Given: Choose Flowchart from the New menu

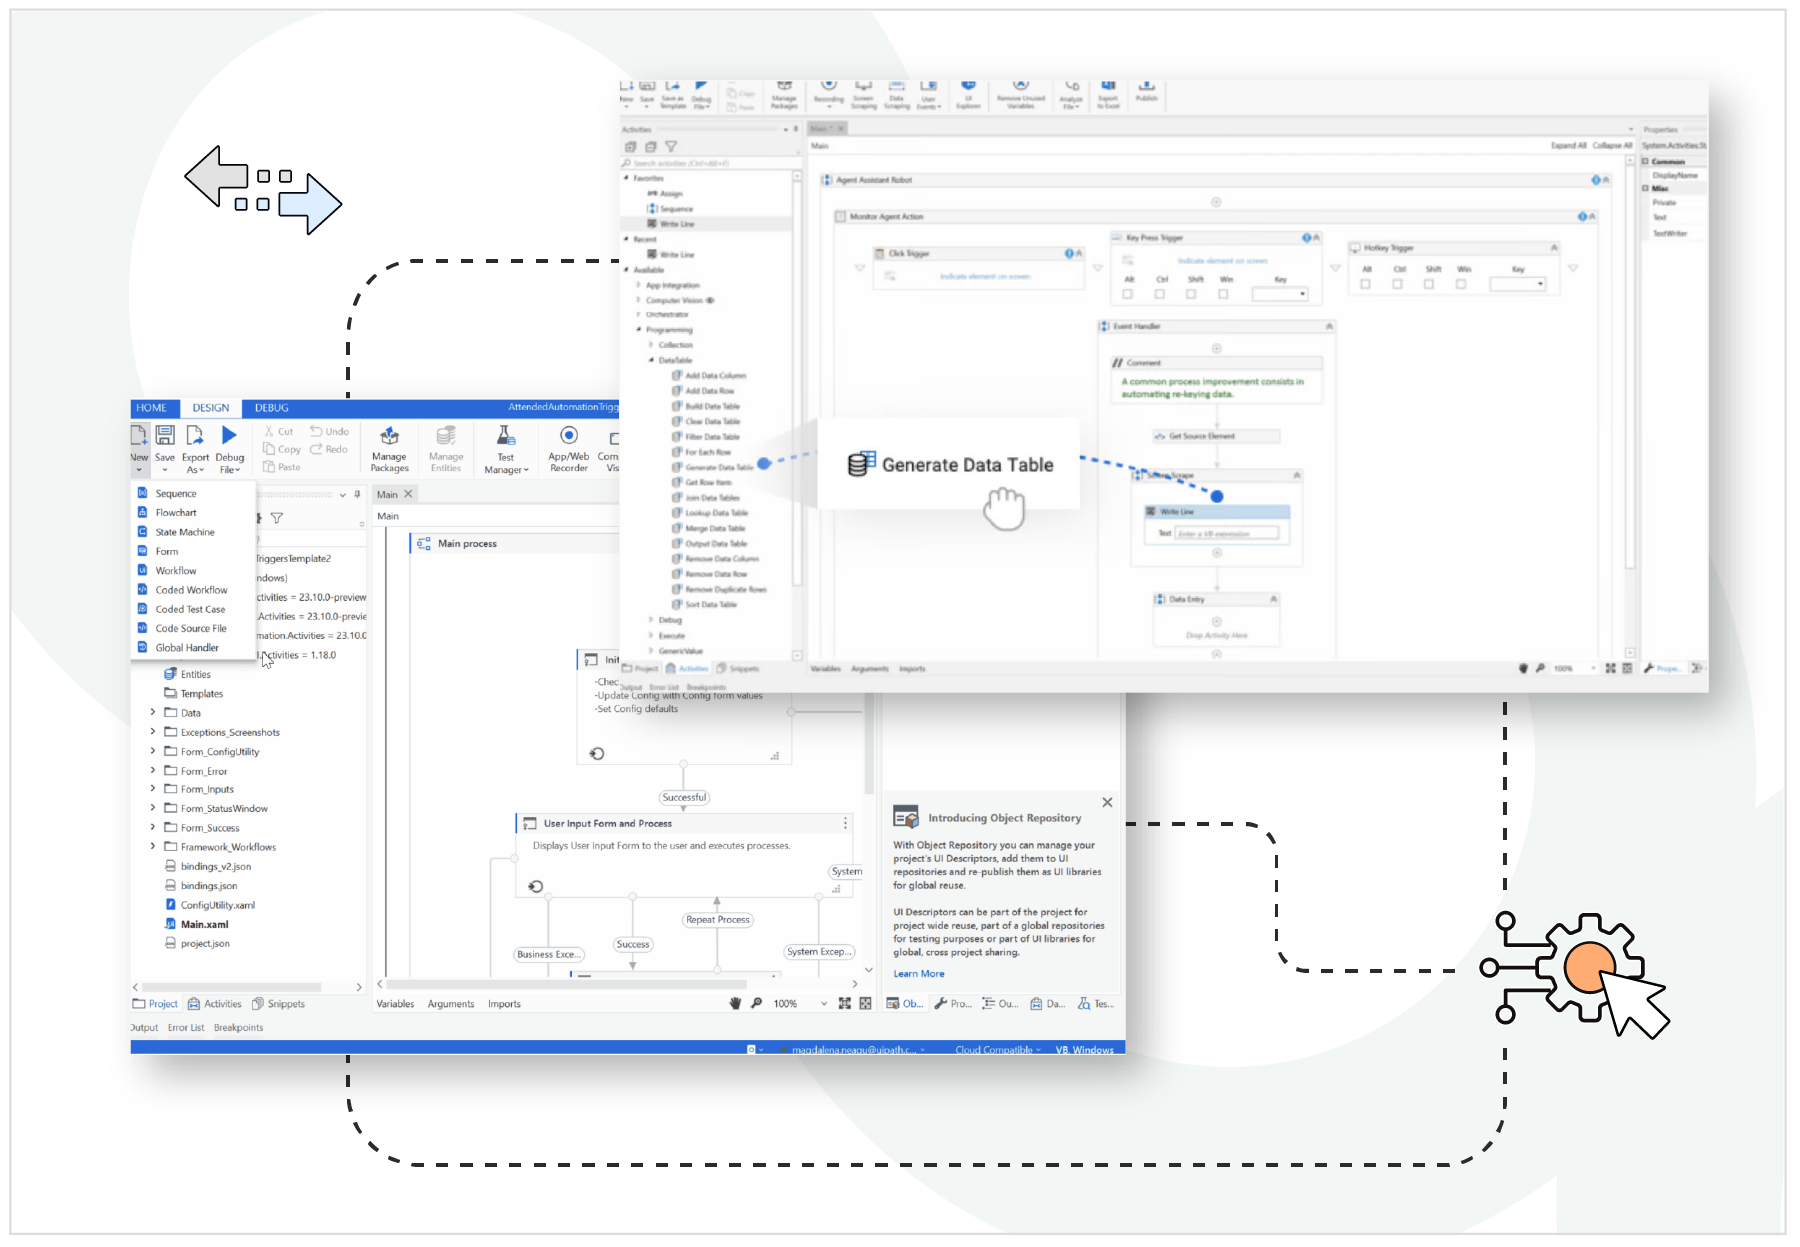Looking at the screenshot, I should [x=176, y=512].
